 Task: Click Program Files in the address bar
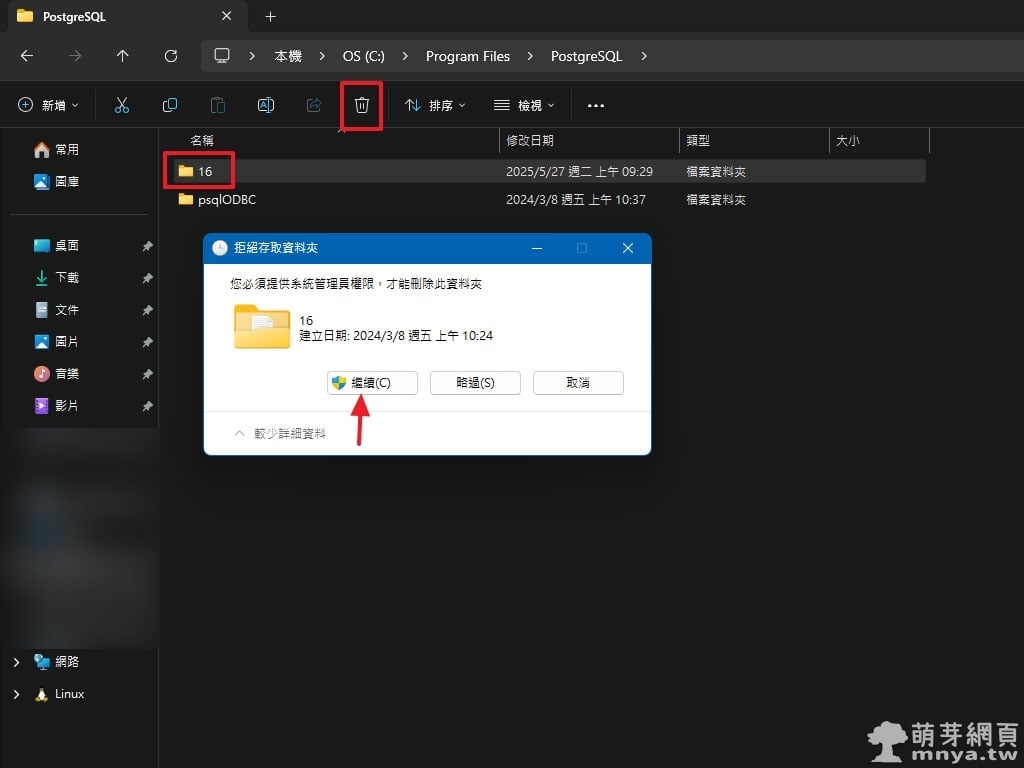tap(467, 56)
